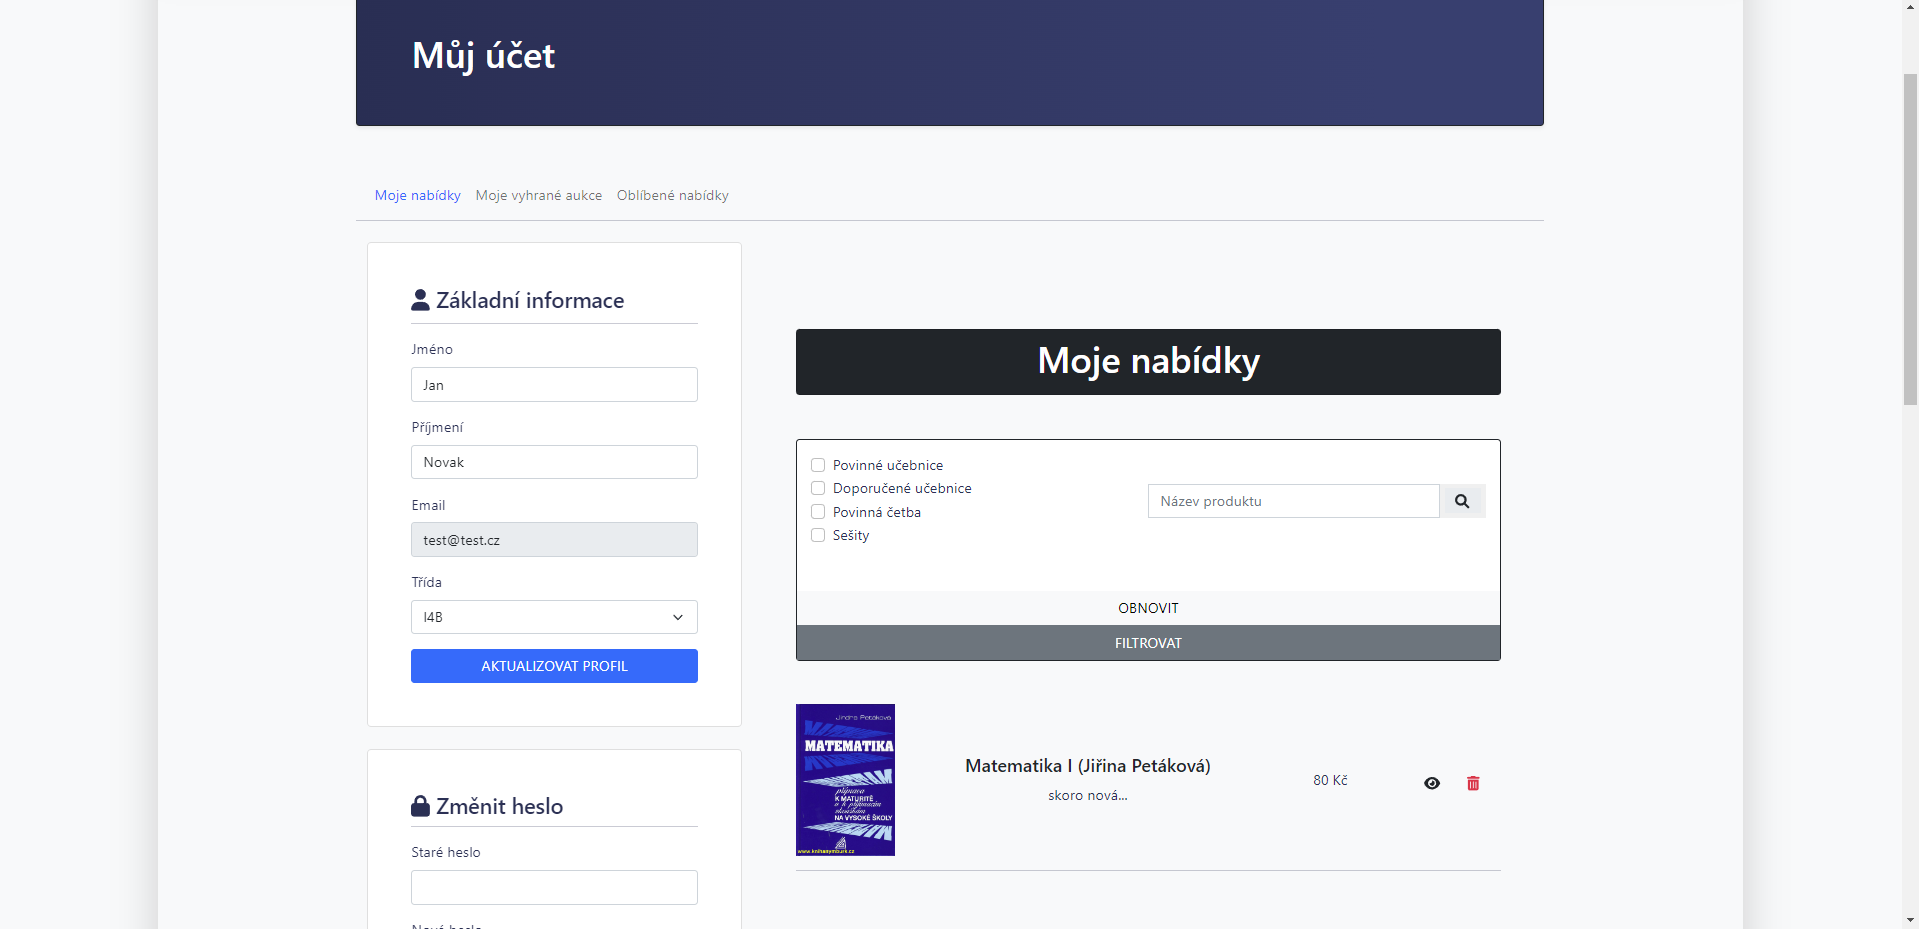The width and height of the screenshot is (1919, 929).
Task: Click the Matematika book cover thumbnail
Action: pos(845,779)
